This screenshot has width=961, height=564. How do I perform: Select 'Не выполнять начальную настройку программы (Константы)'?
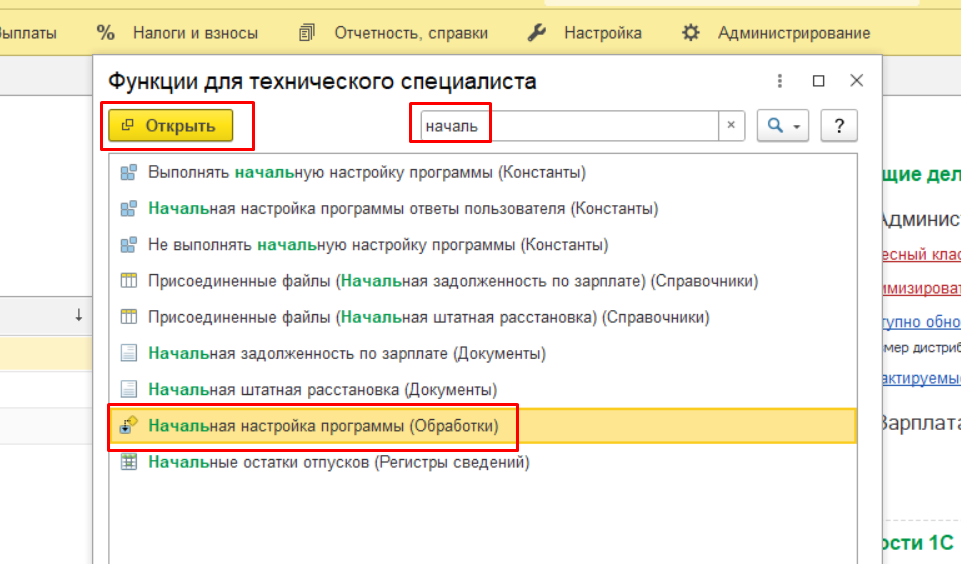(x=377, y=245)
